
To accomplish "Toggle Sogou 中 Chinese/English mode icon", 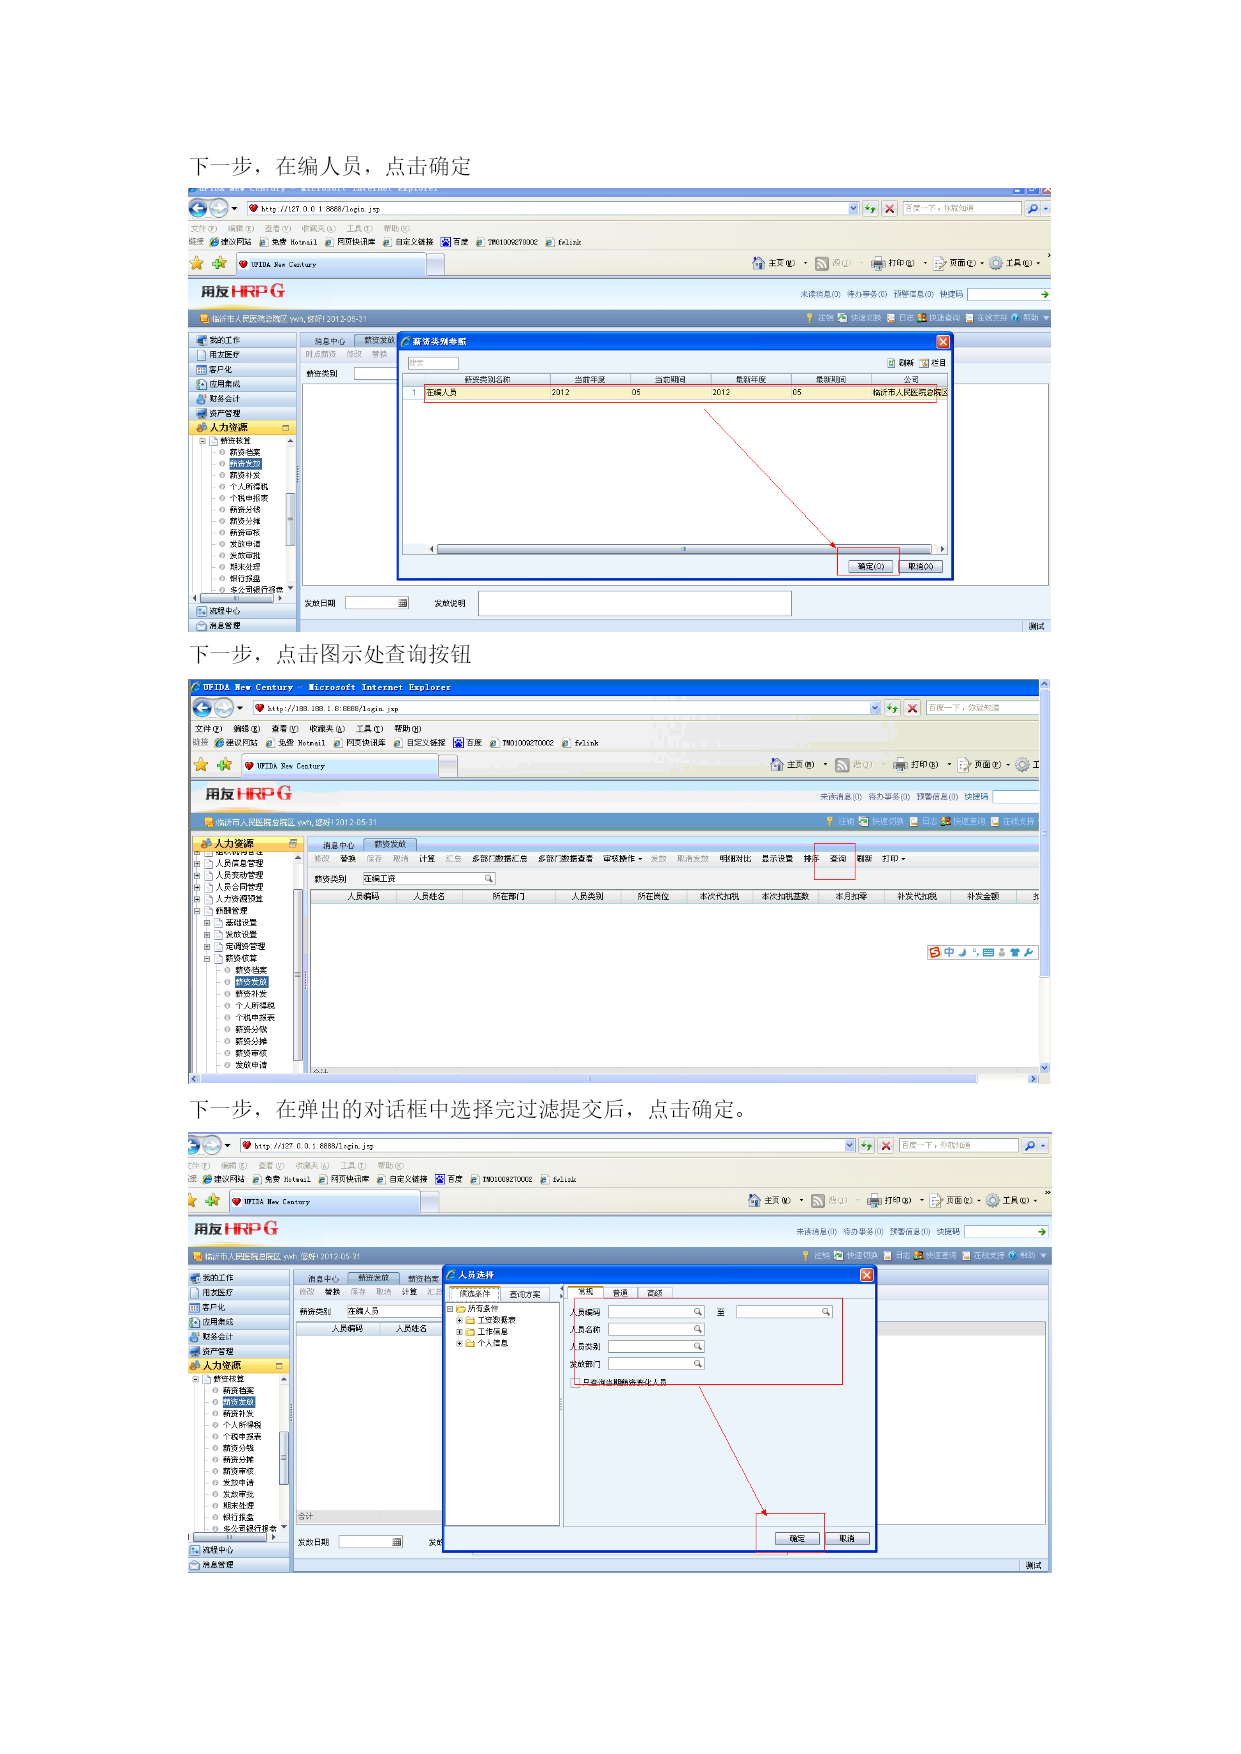I will pyautogui.click(x=949, y=952).
